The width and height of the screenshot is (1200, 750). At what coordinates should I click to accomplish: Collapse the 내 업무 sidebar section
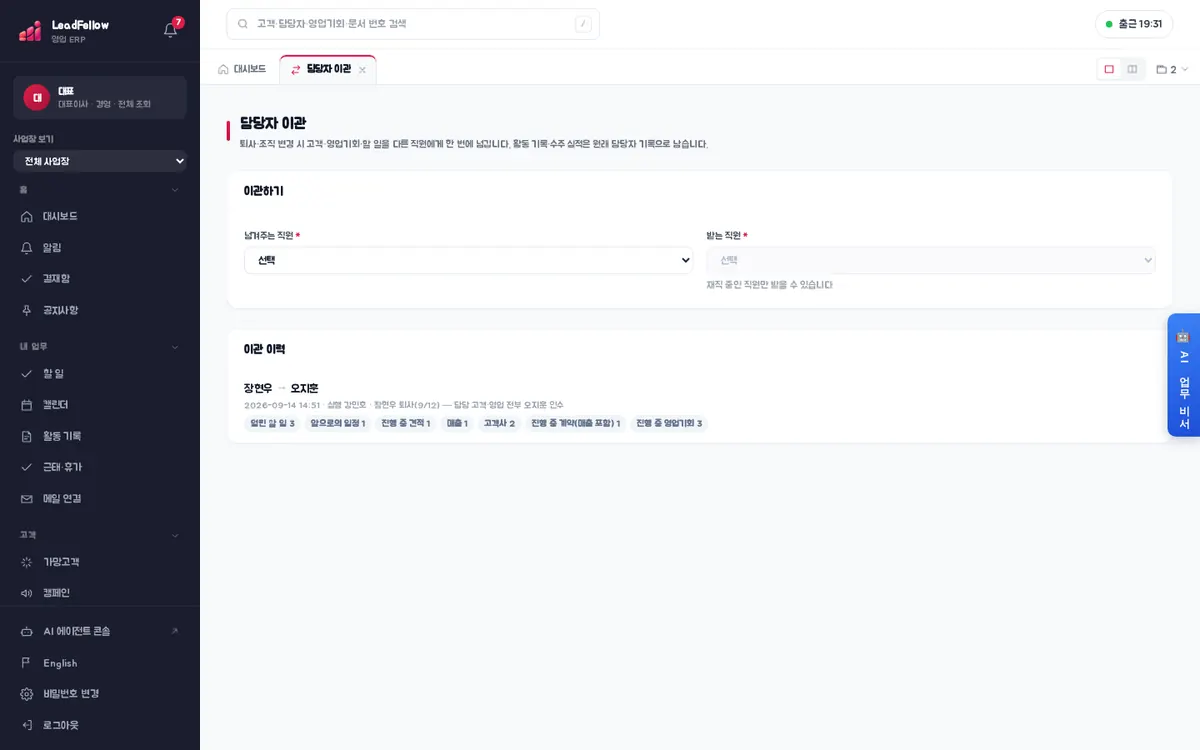[x=100, y=347]
